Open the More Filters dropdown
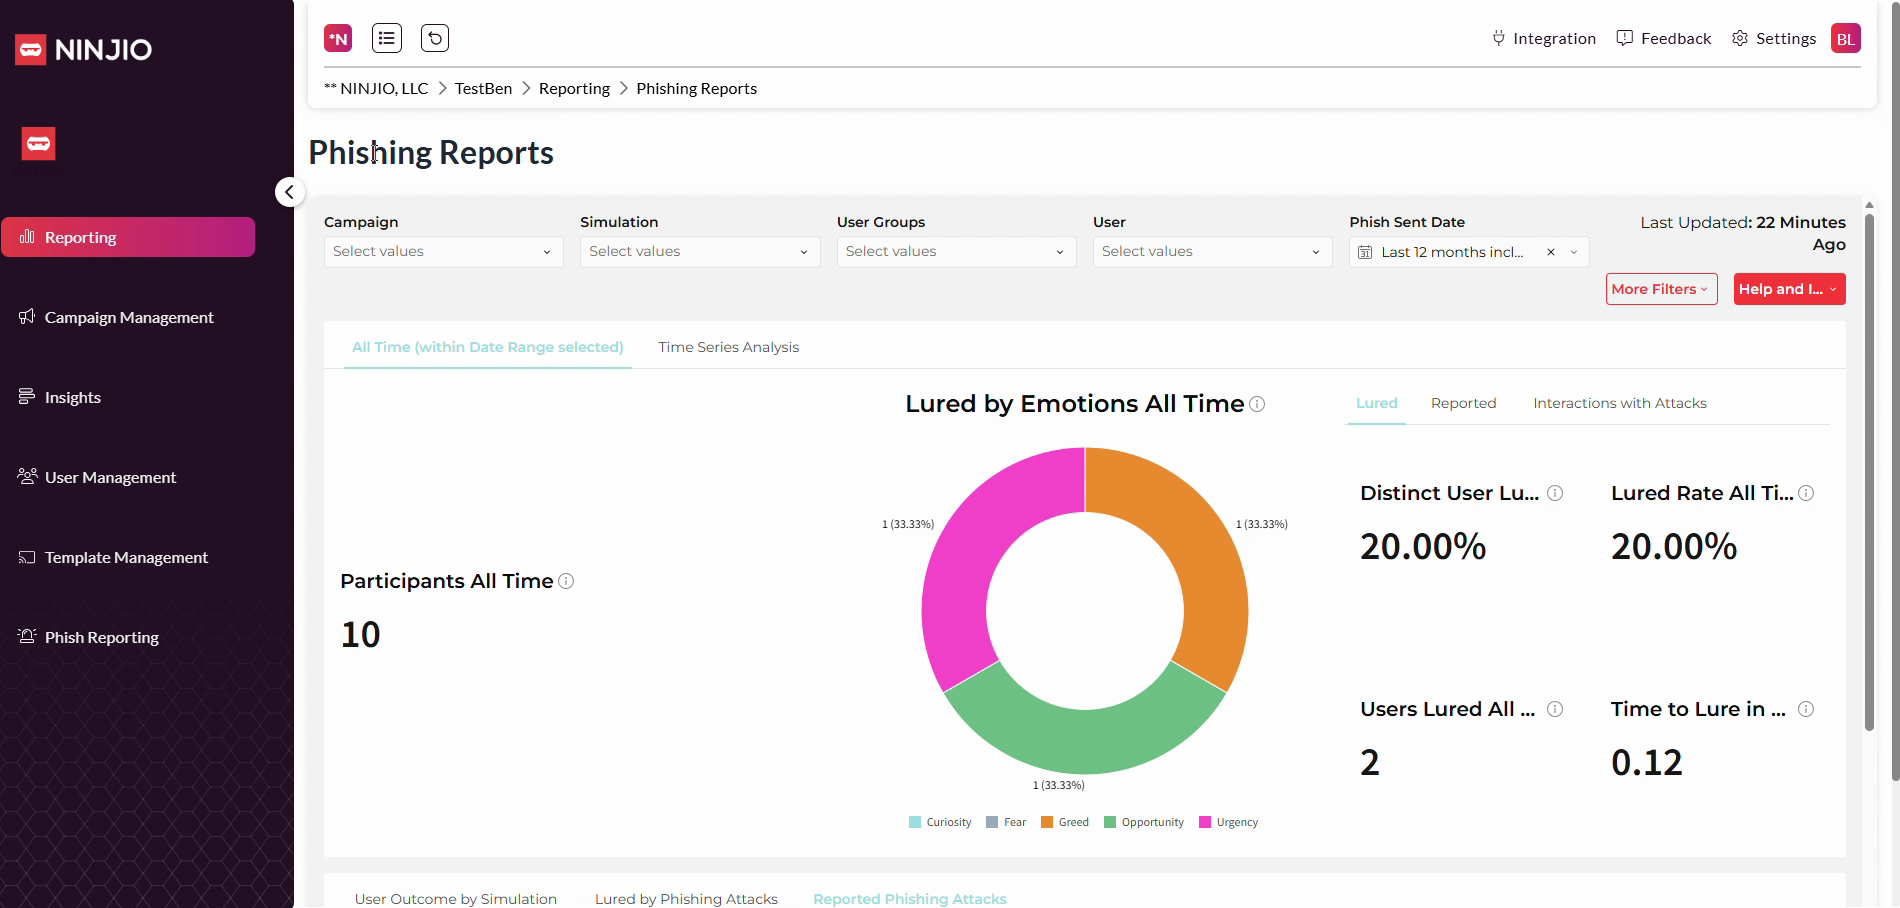 [1660, 289]
